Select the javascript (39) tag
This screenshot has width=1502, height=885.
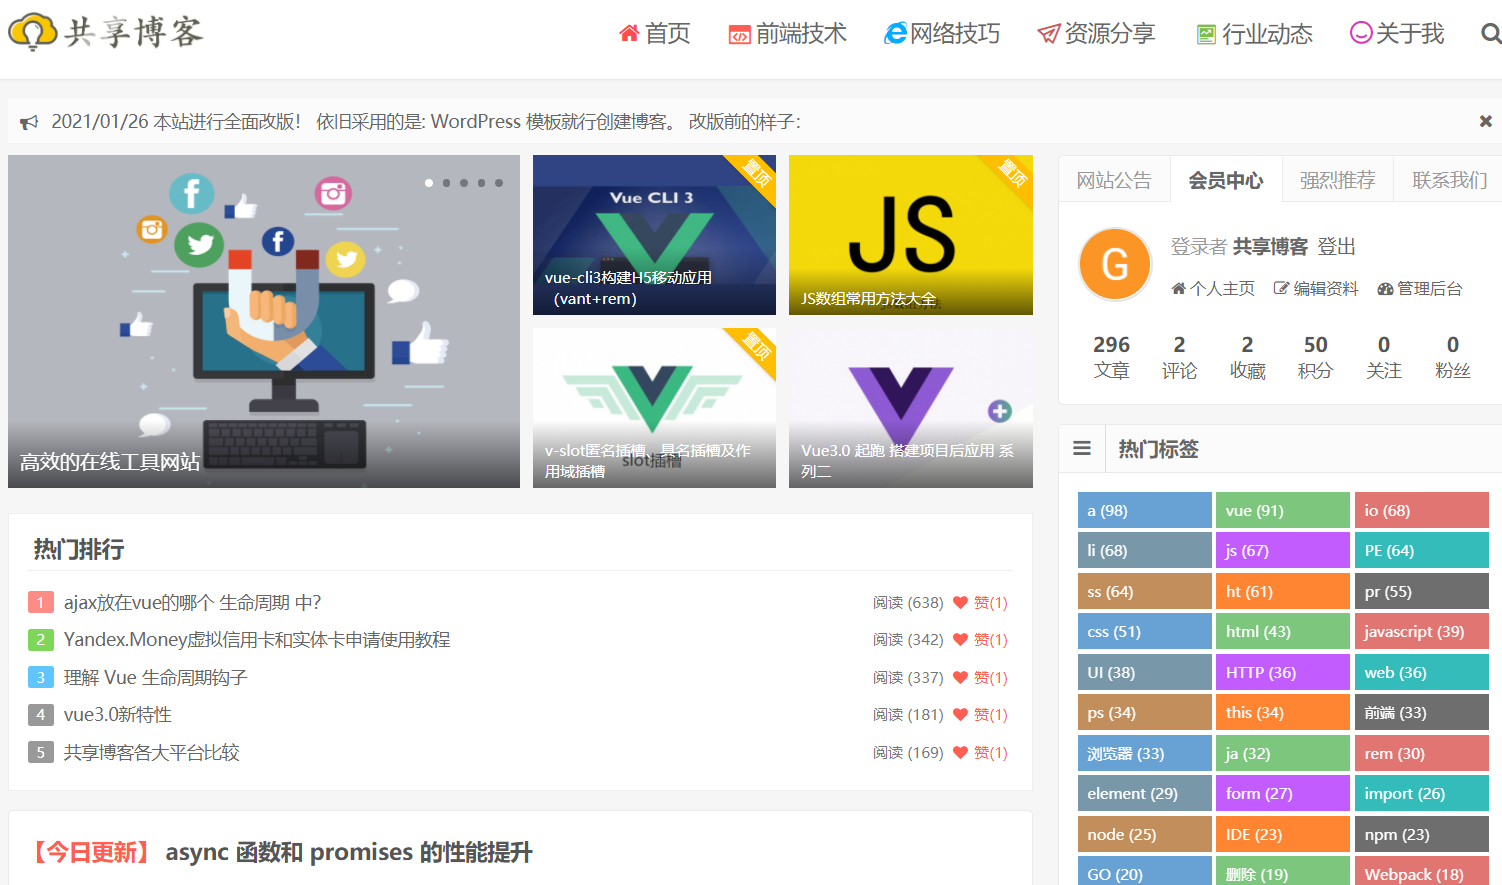tap(1422, 631)
